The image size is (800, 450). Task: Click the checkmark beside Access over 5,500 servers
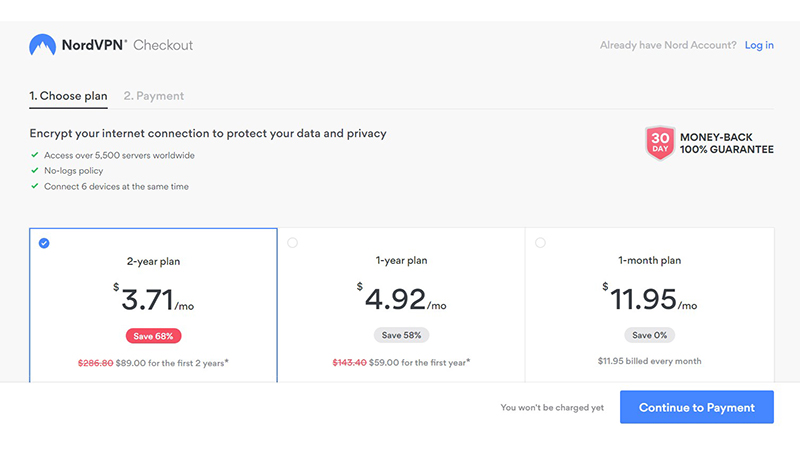coord(35,155)
